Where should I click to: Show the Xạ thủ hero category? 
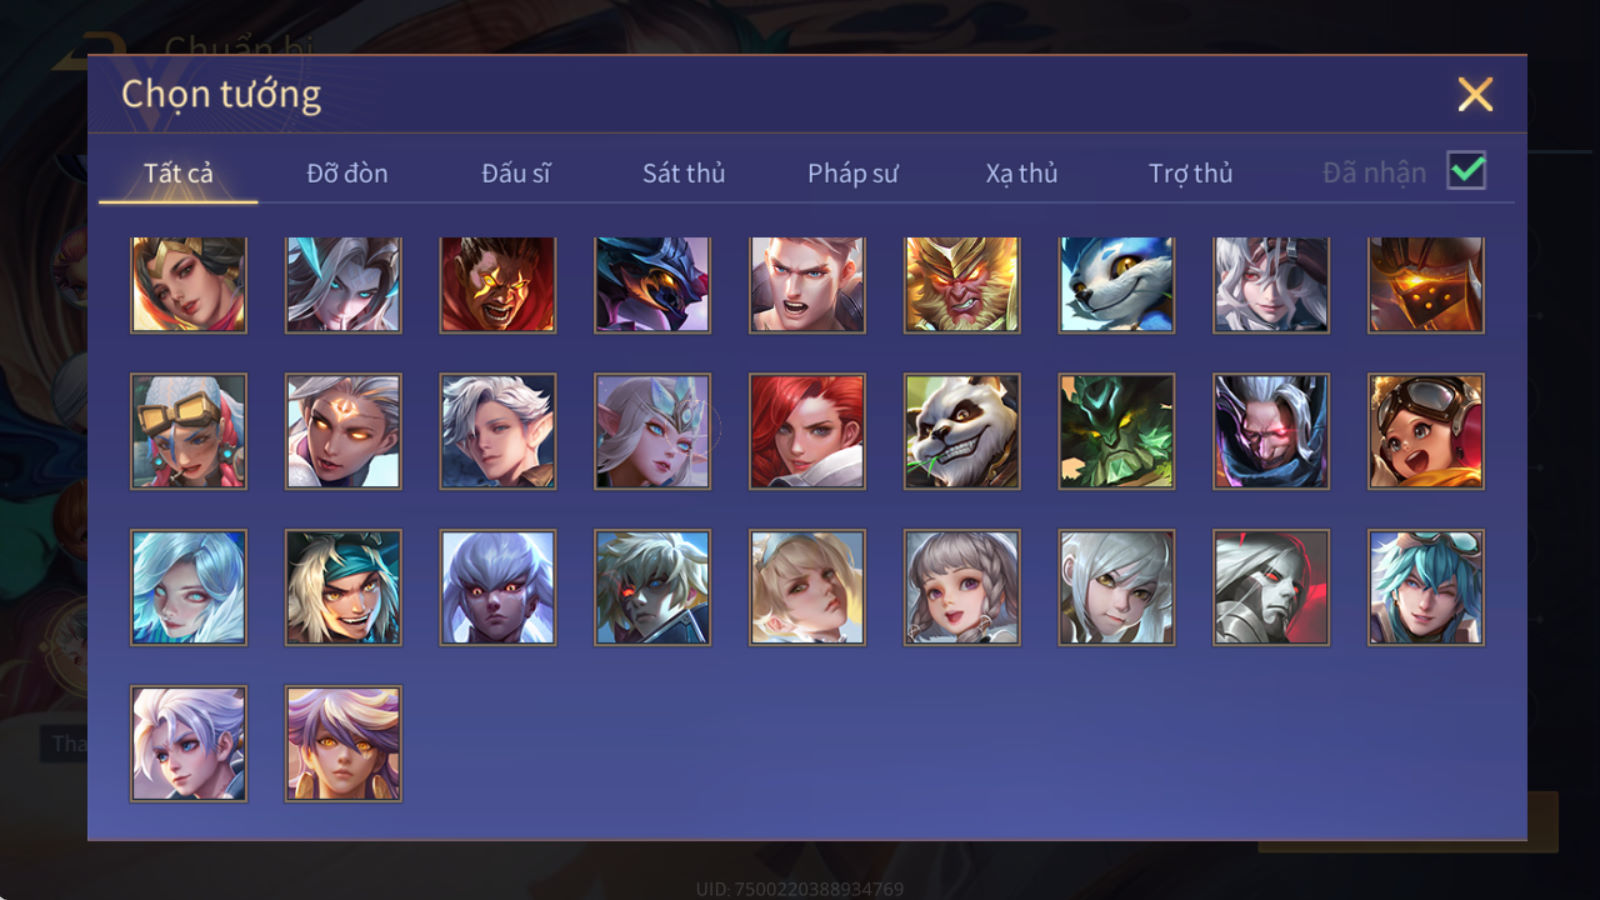(x=1021, y=173)
